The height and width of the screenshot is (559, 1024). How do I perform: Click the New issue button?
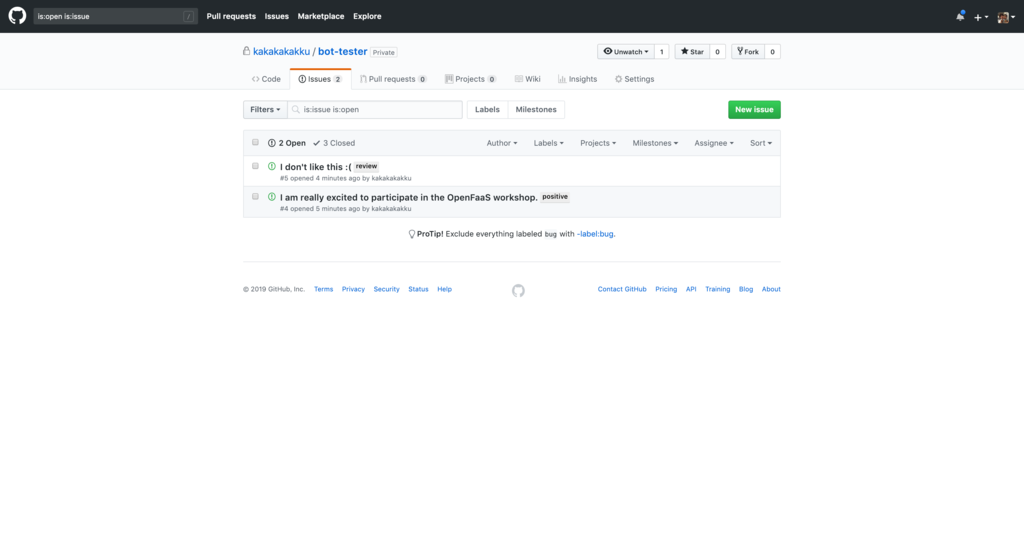(754, 110)
